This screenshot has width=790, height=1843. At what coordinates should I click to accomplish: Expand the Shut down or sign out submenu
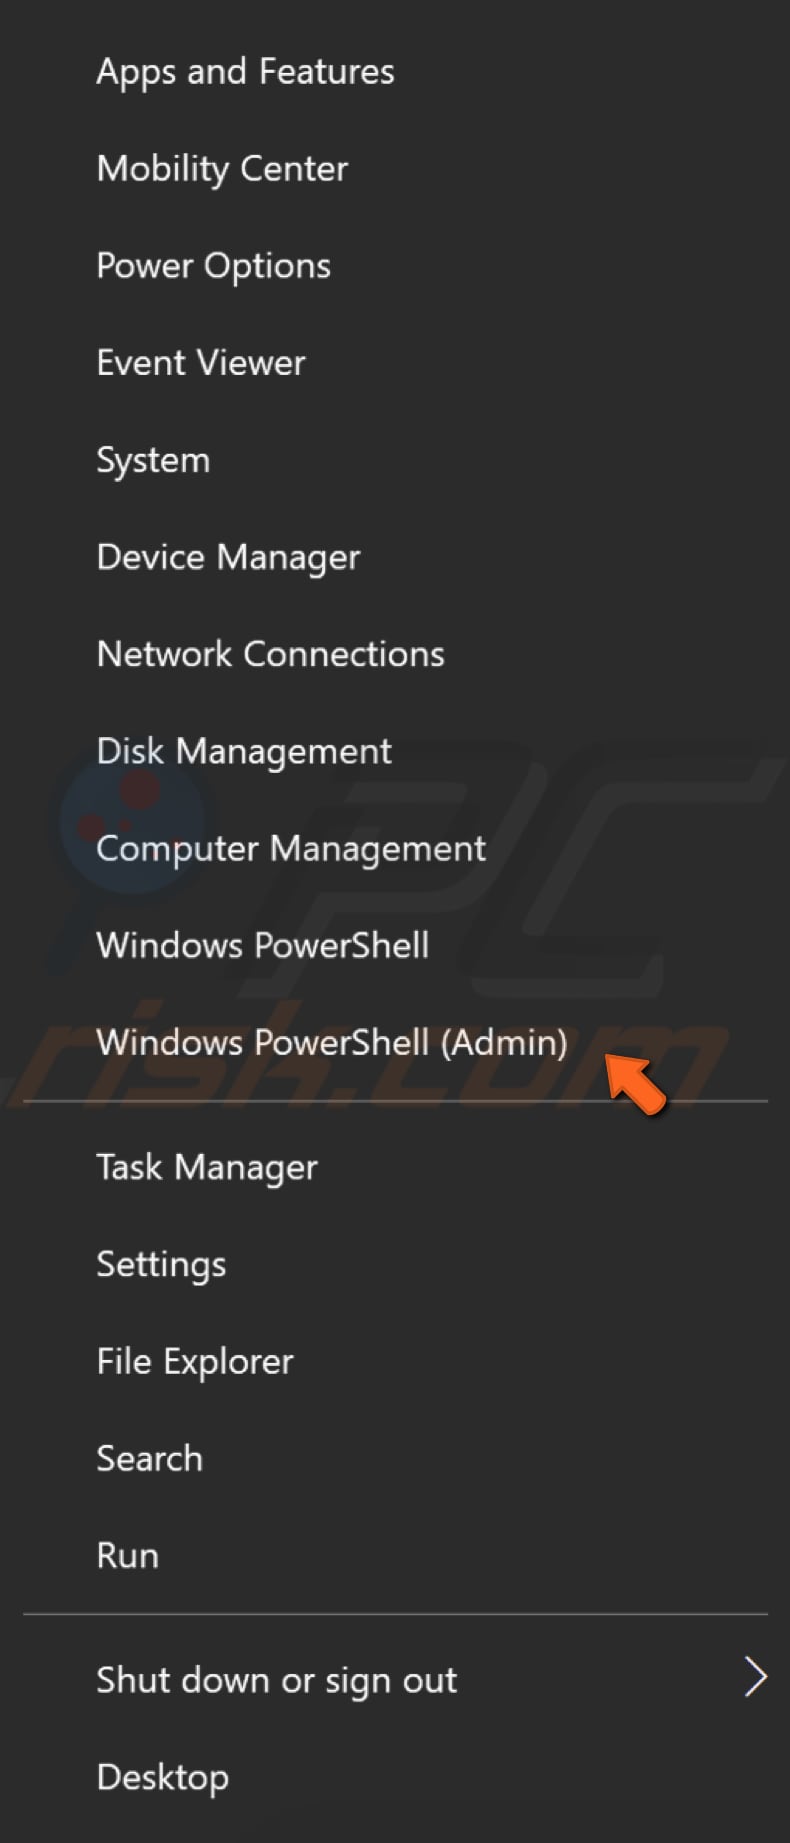[x=755, y=1678]
